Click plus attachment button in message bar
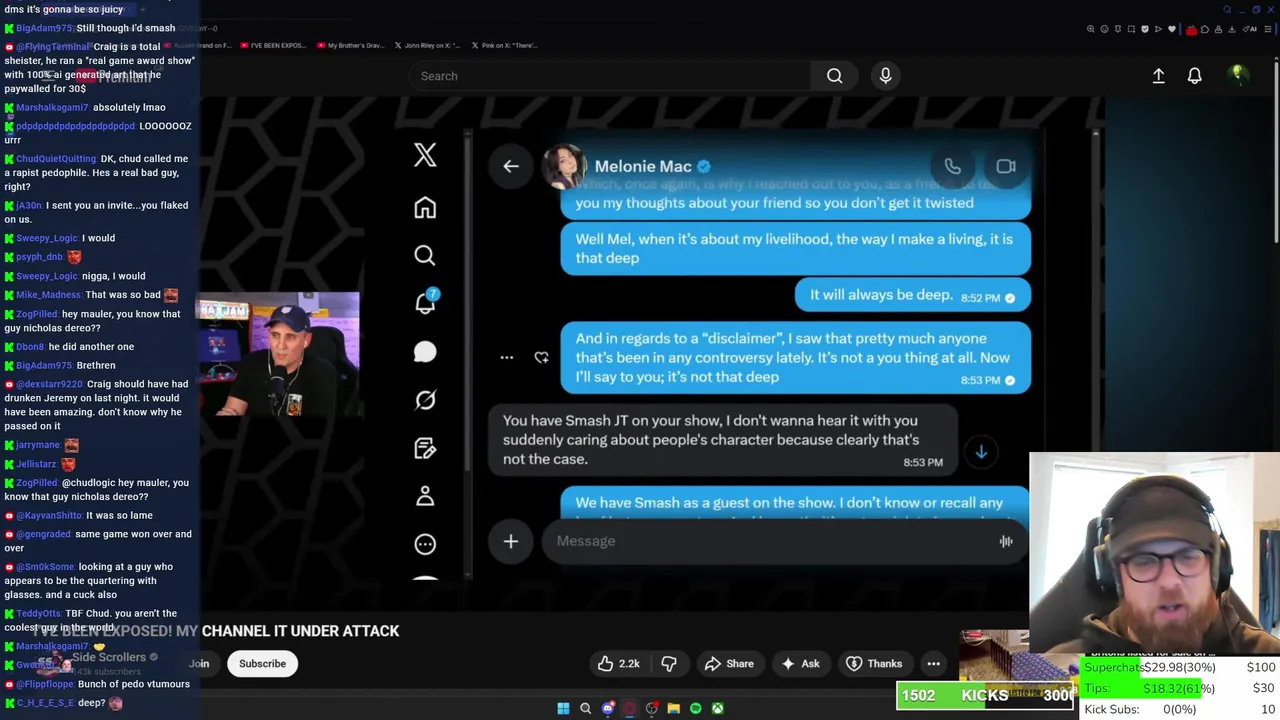The height and width of the screenshot is (720, 1280). [511, 541]
